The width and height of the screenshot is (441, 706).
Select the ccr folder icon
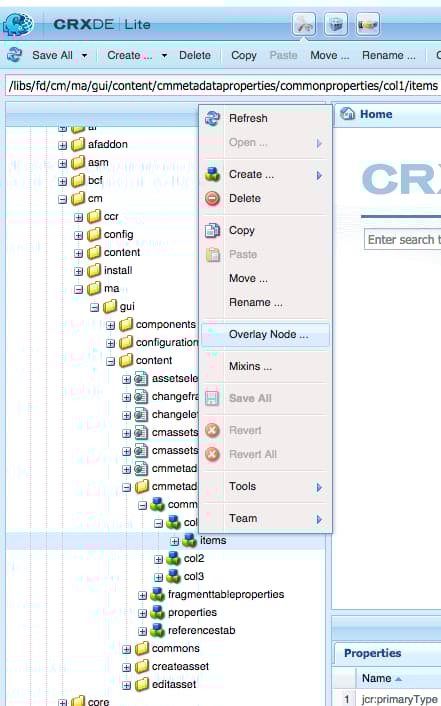tap(94, 216)
